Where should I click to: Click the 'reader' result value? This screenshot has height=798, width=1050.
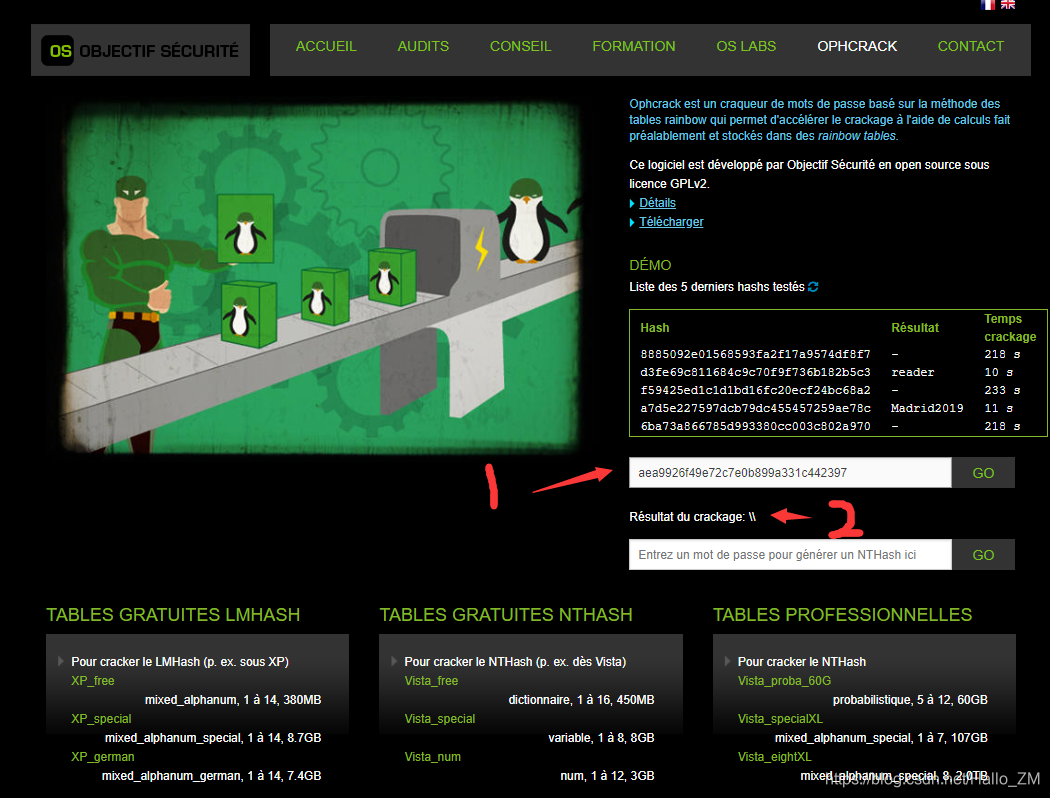913,372
